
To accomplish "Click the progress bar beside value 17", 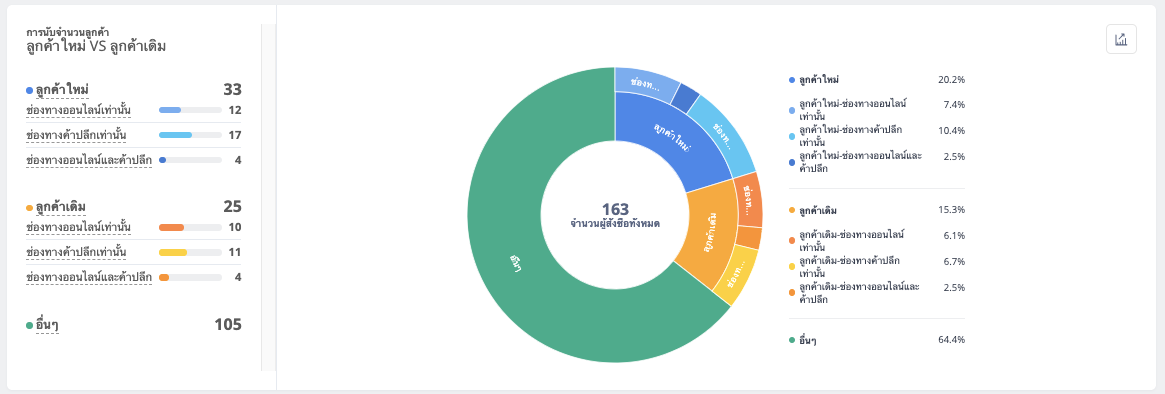I will (190, 135).
